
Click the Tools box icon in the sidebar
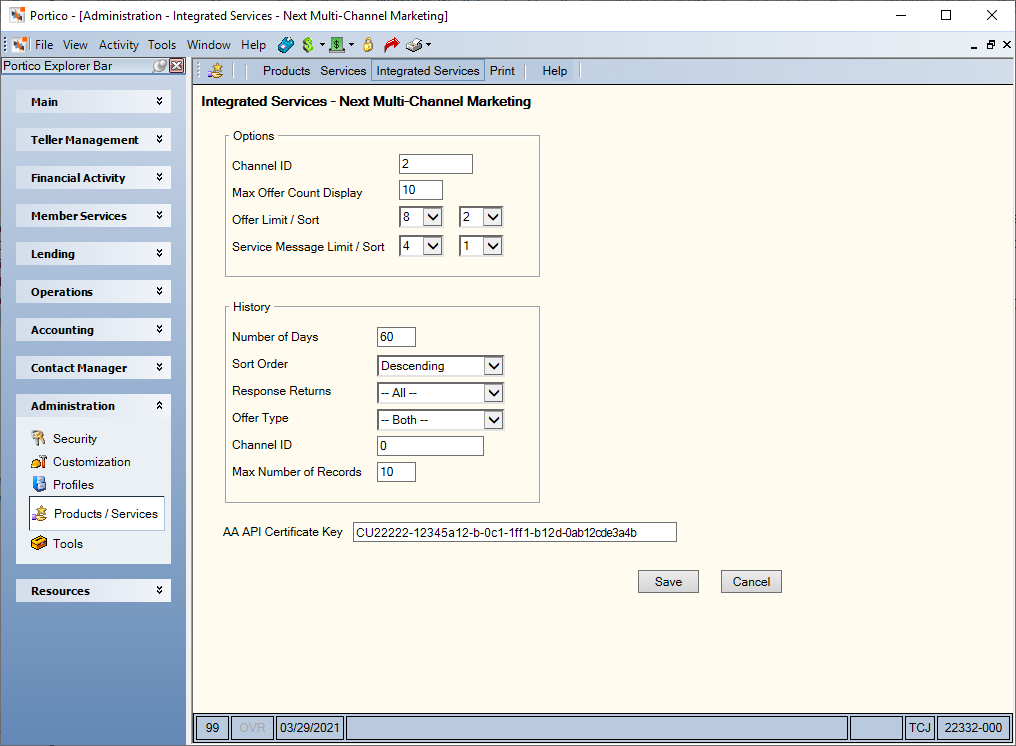[39, 543]
